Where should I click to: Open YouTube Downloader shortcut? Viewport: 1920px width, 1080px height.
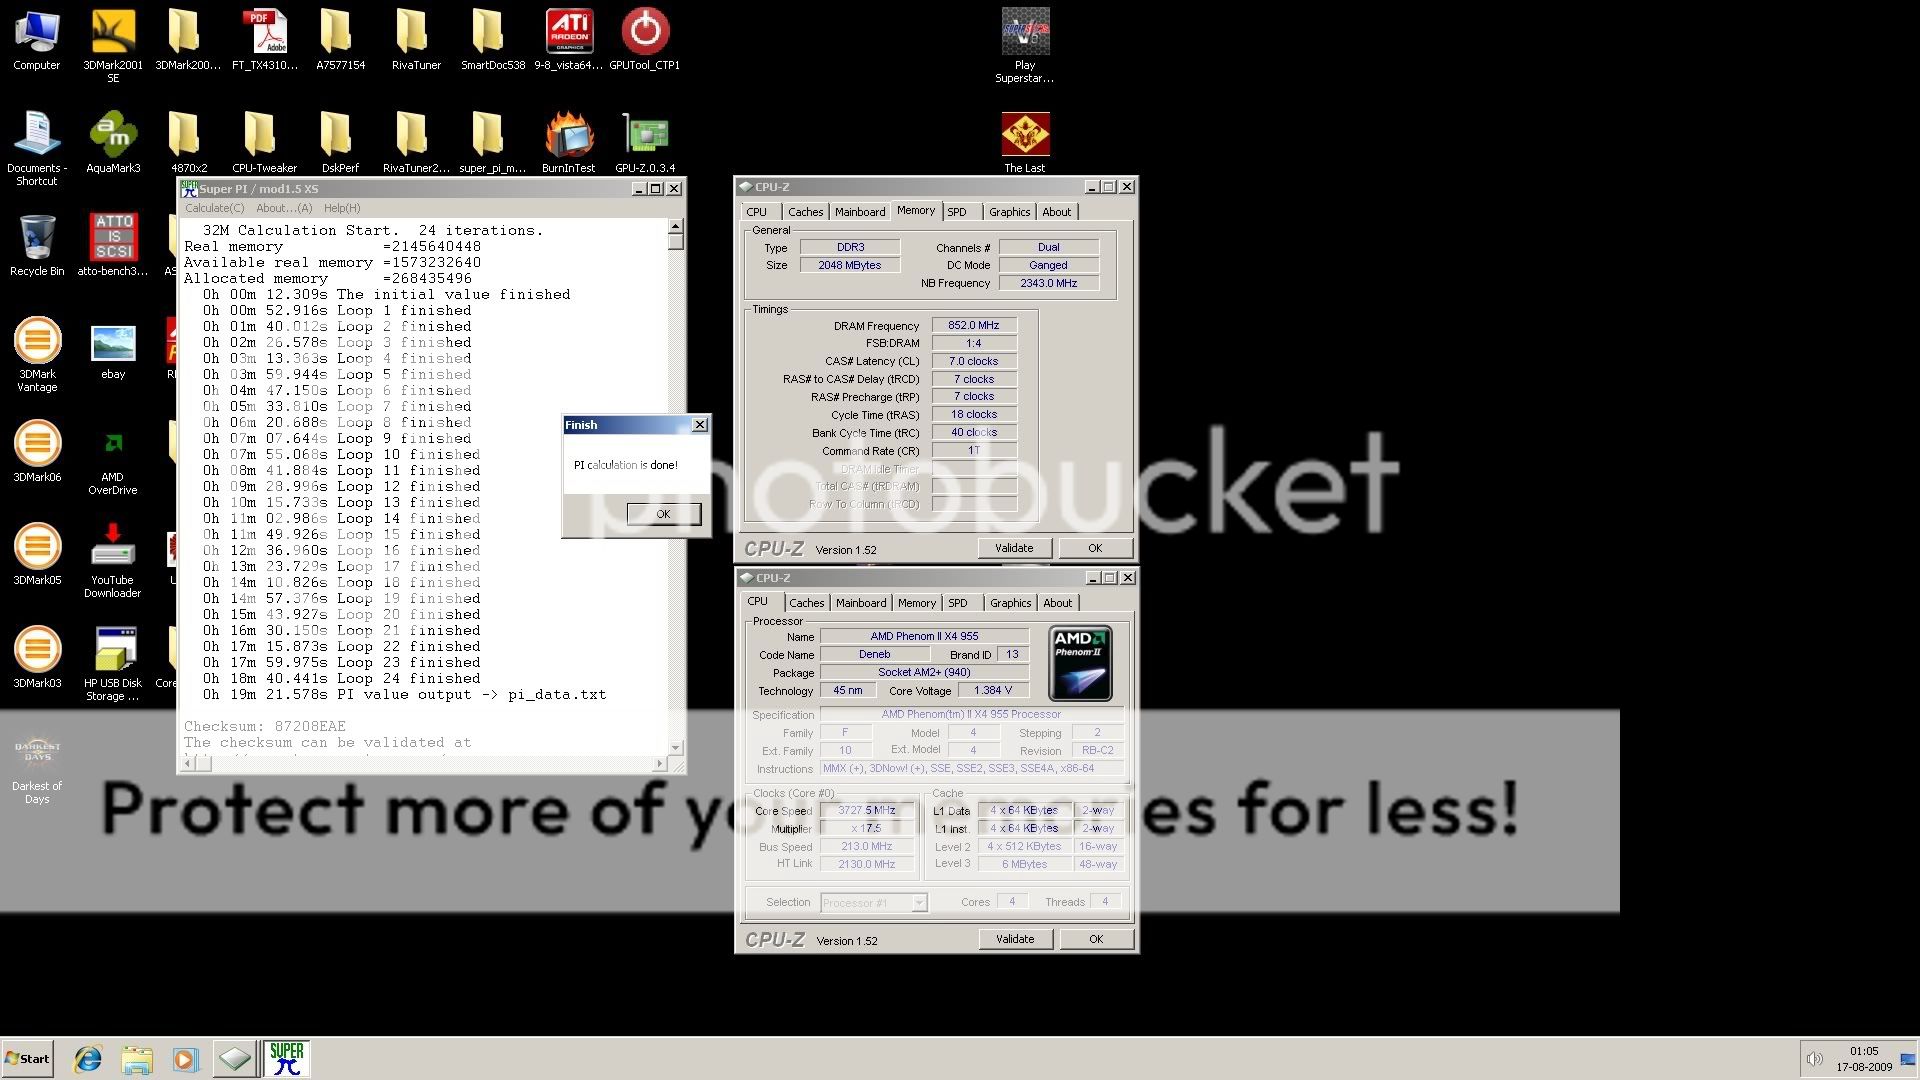click(x=113, y=560)
